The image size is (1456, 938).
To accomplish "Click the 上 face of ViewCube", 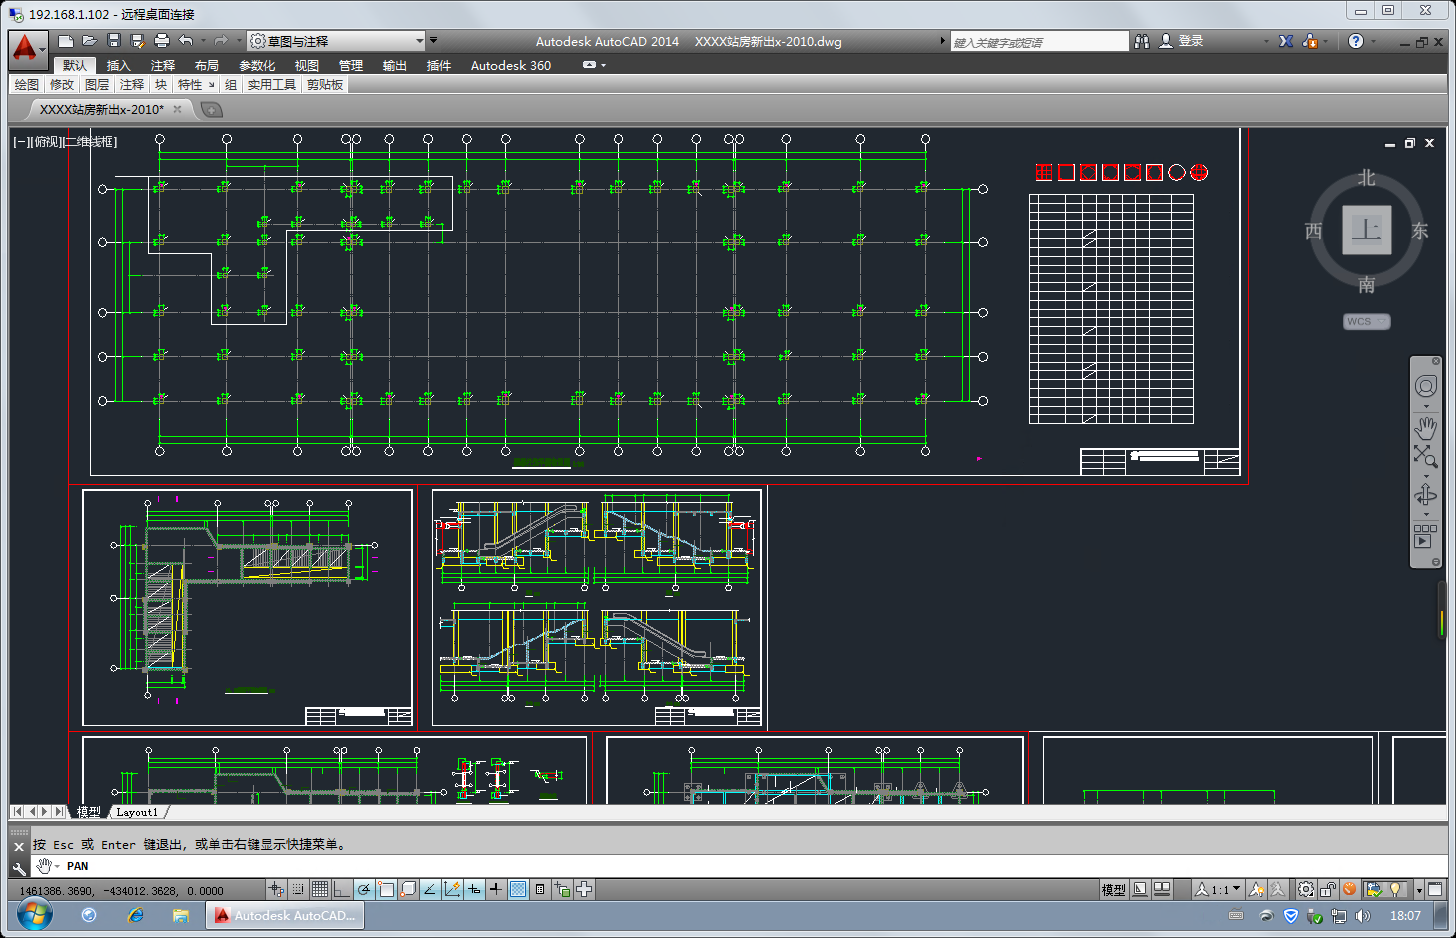I will pyautogui.click(x=1367, y=230).
